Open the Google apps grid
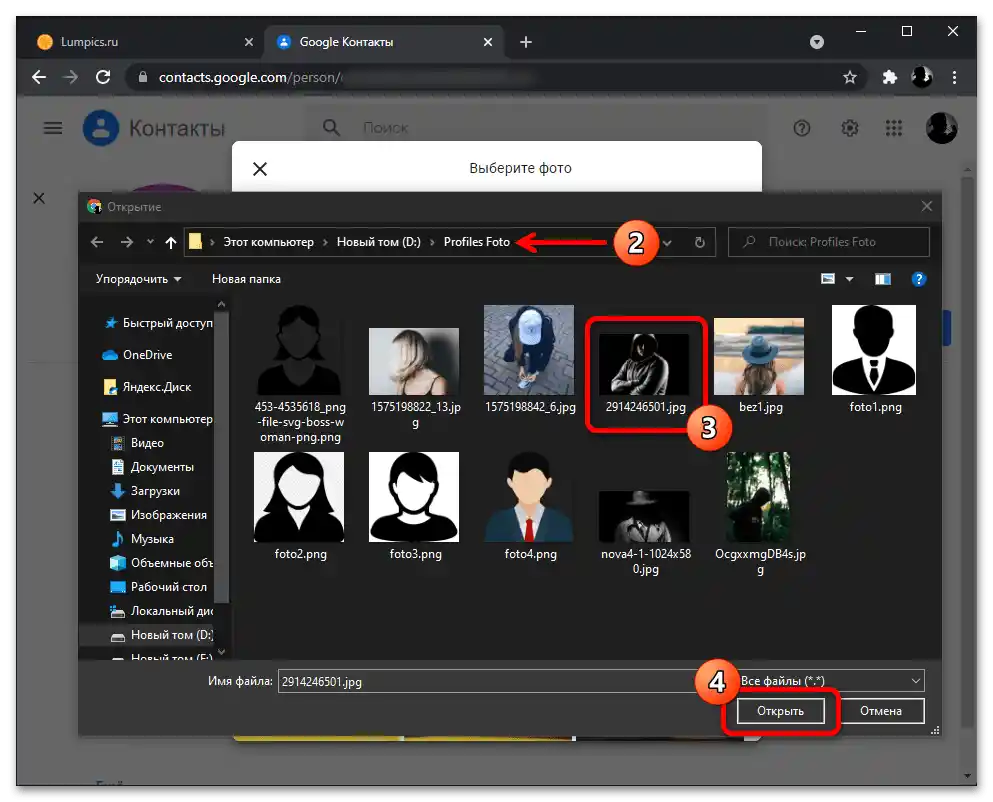 tap(894, 128)
